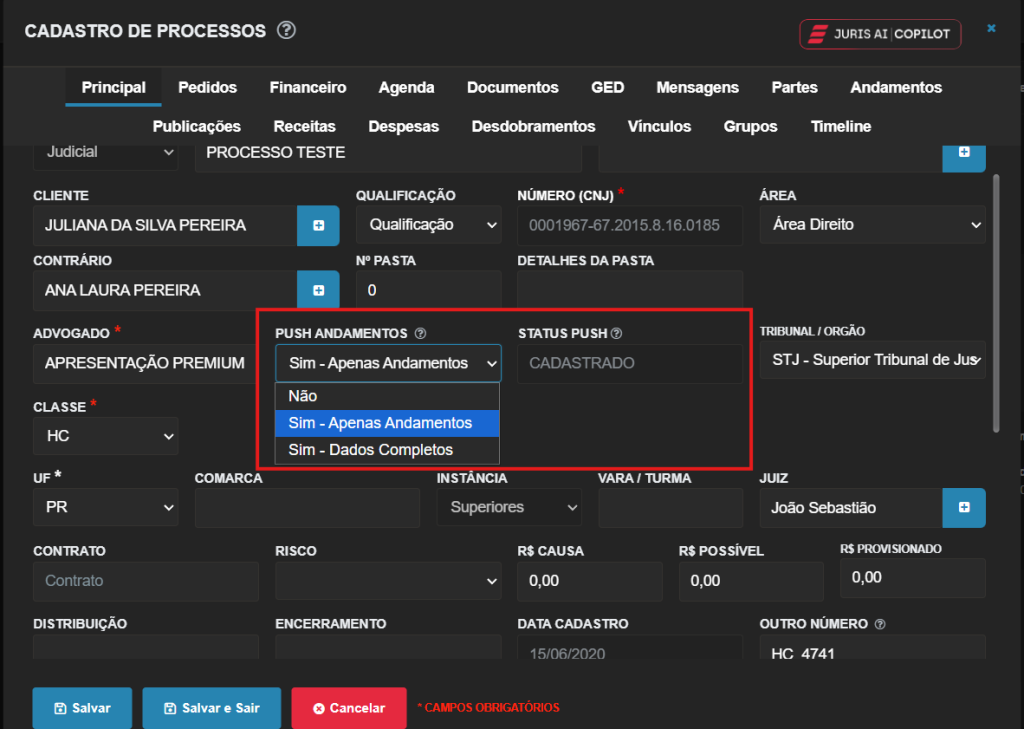This screenshot has height=729, width=1024.
Task: Click the Outro Número field HC 4741
Action: click(872, 647)
